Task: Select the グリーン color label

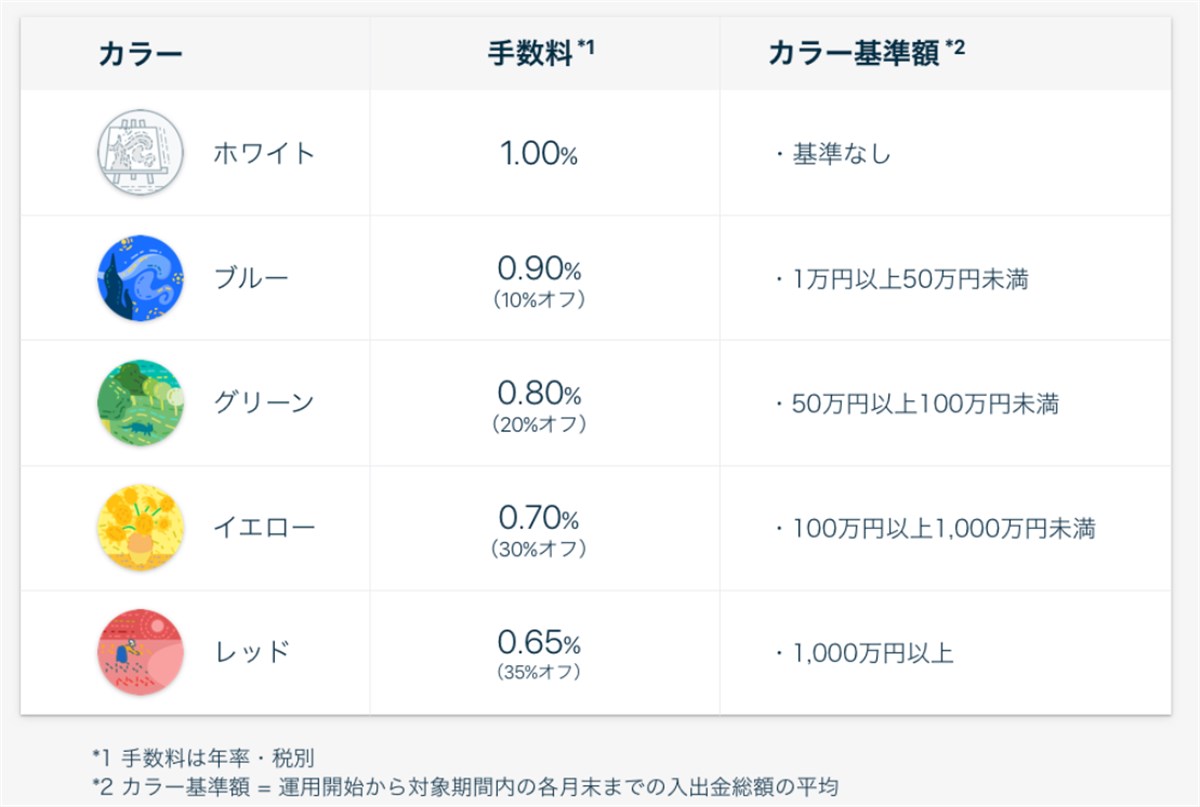Action: pyautogui.click(x=264, y=403)
